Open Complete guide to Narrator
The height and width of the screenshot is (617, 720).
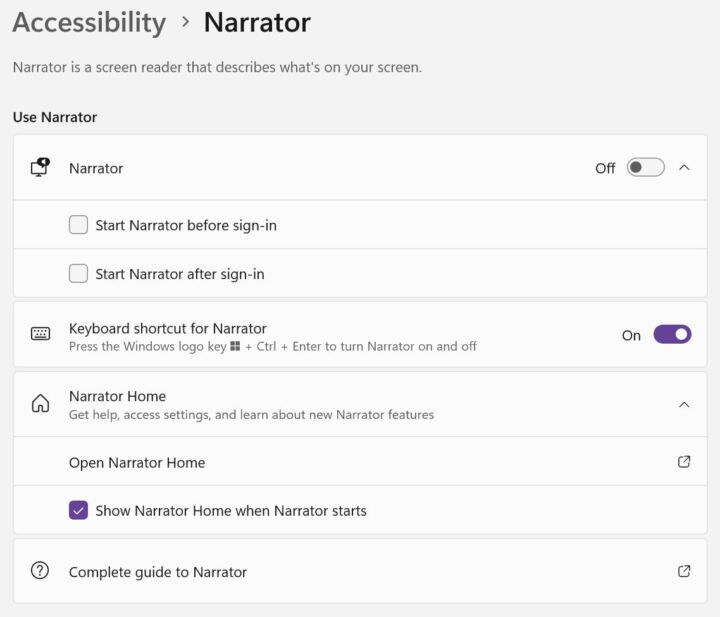360,571
